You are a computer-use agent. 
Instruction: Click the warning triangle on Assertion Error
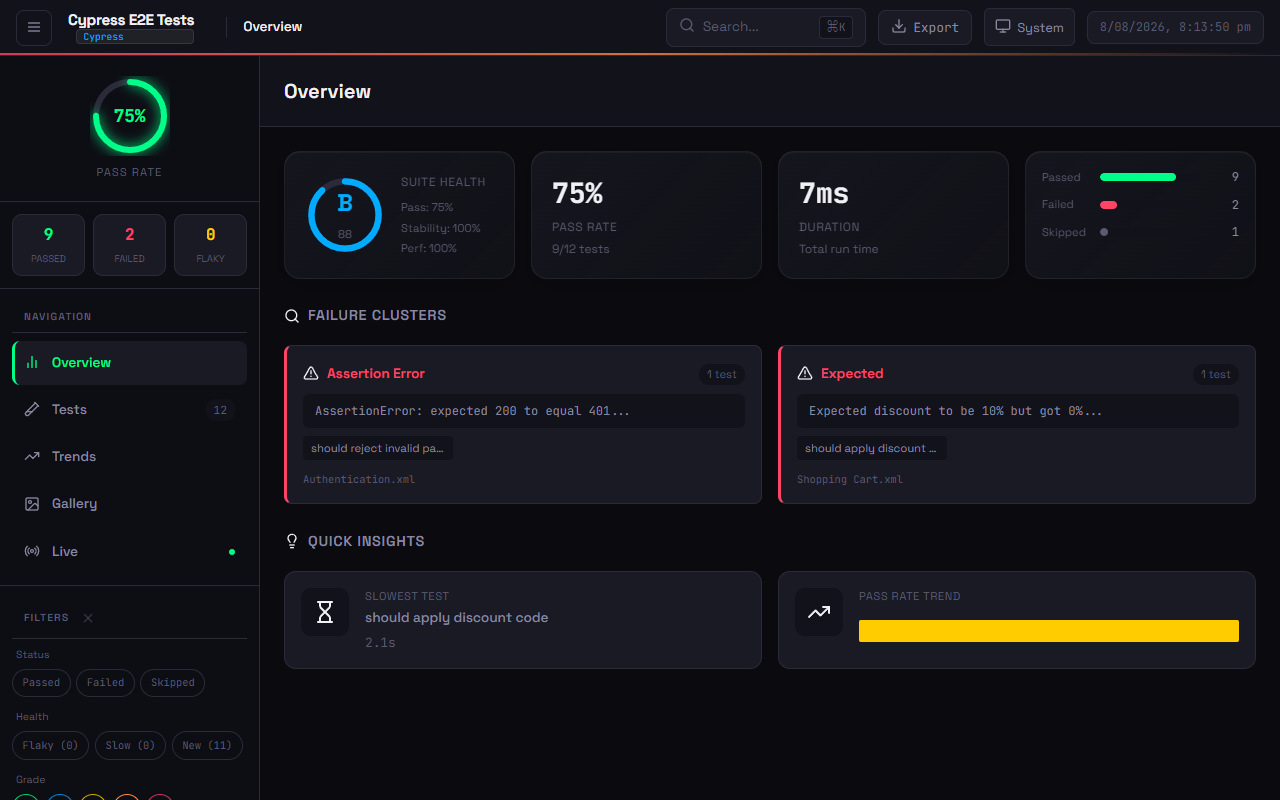click(311, 373)
